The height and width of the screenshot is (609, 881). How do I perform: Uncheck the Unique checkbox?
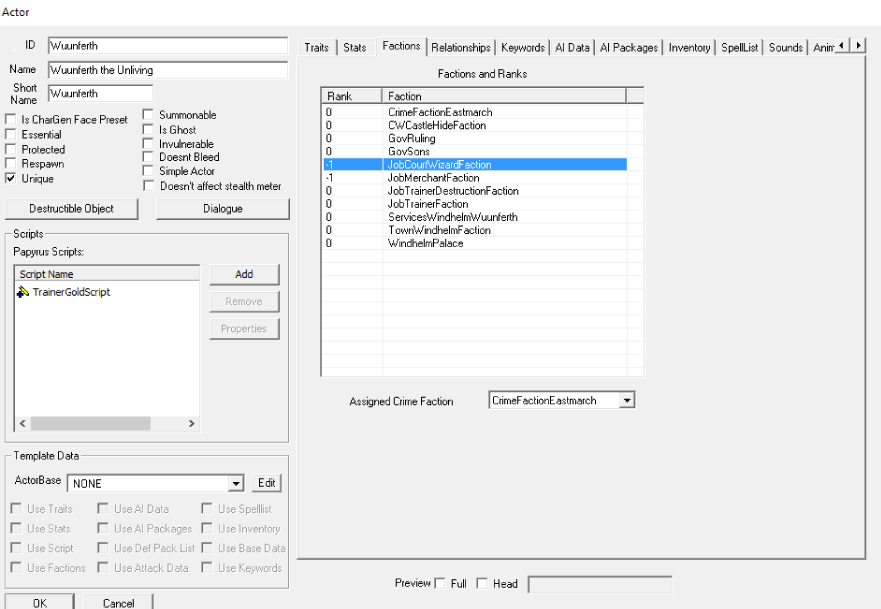tap(10, 178)
